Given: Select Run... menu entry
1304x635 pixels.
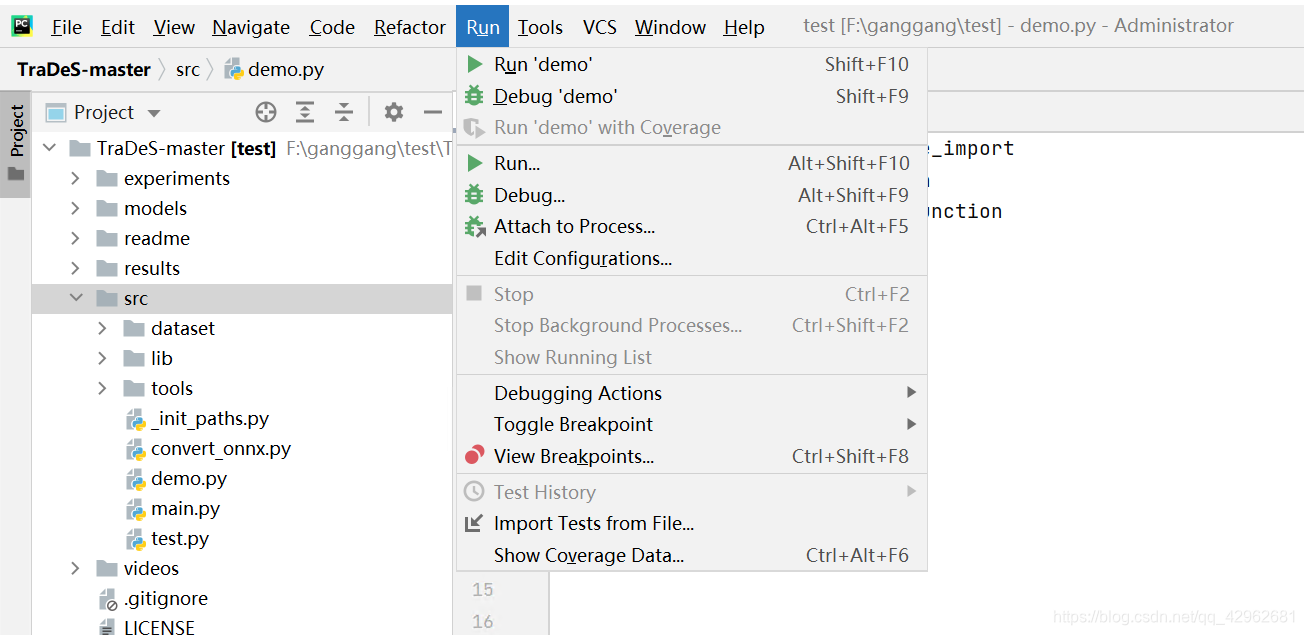Looking at the screenshot, I should 692,163.
